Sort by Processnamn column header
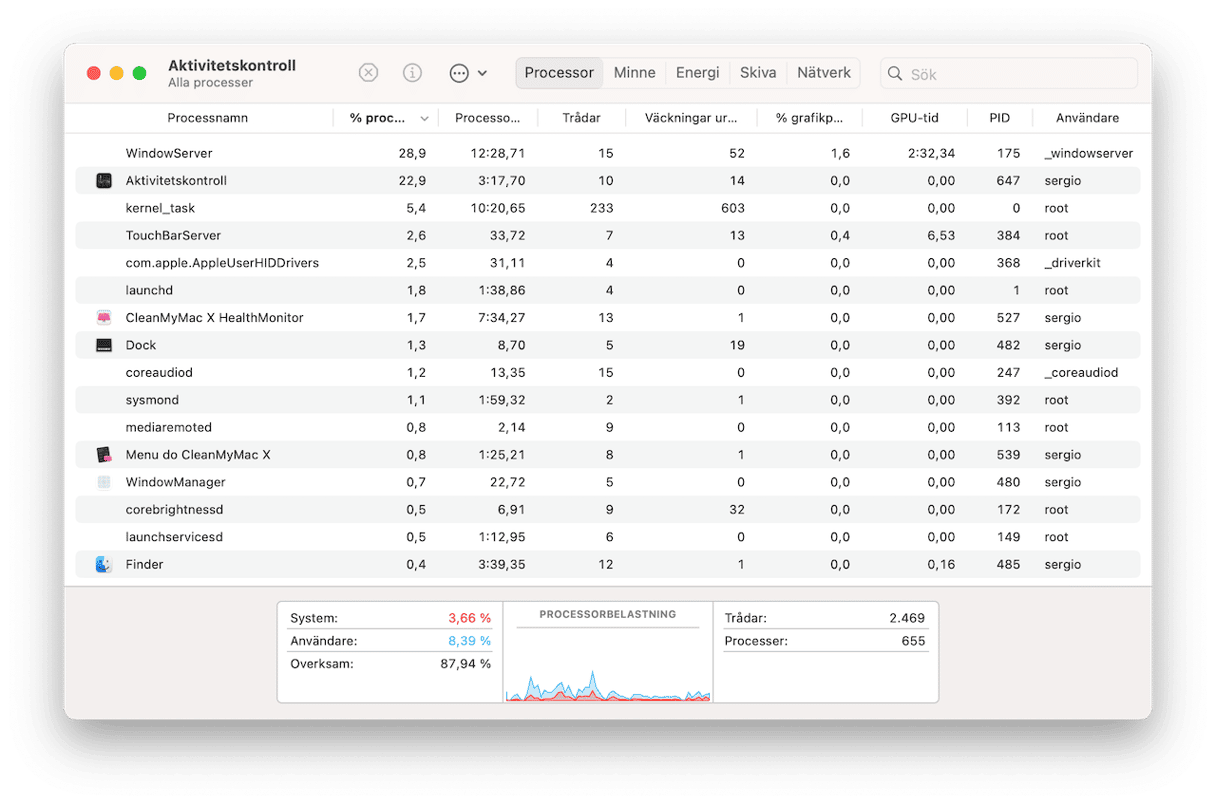 pos(207,118)
